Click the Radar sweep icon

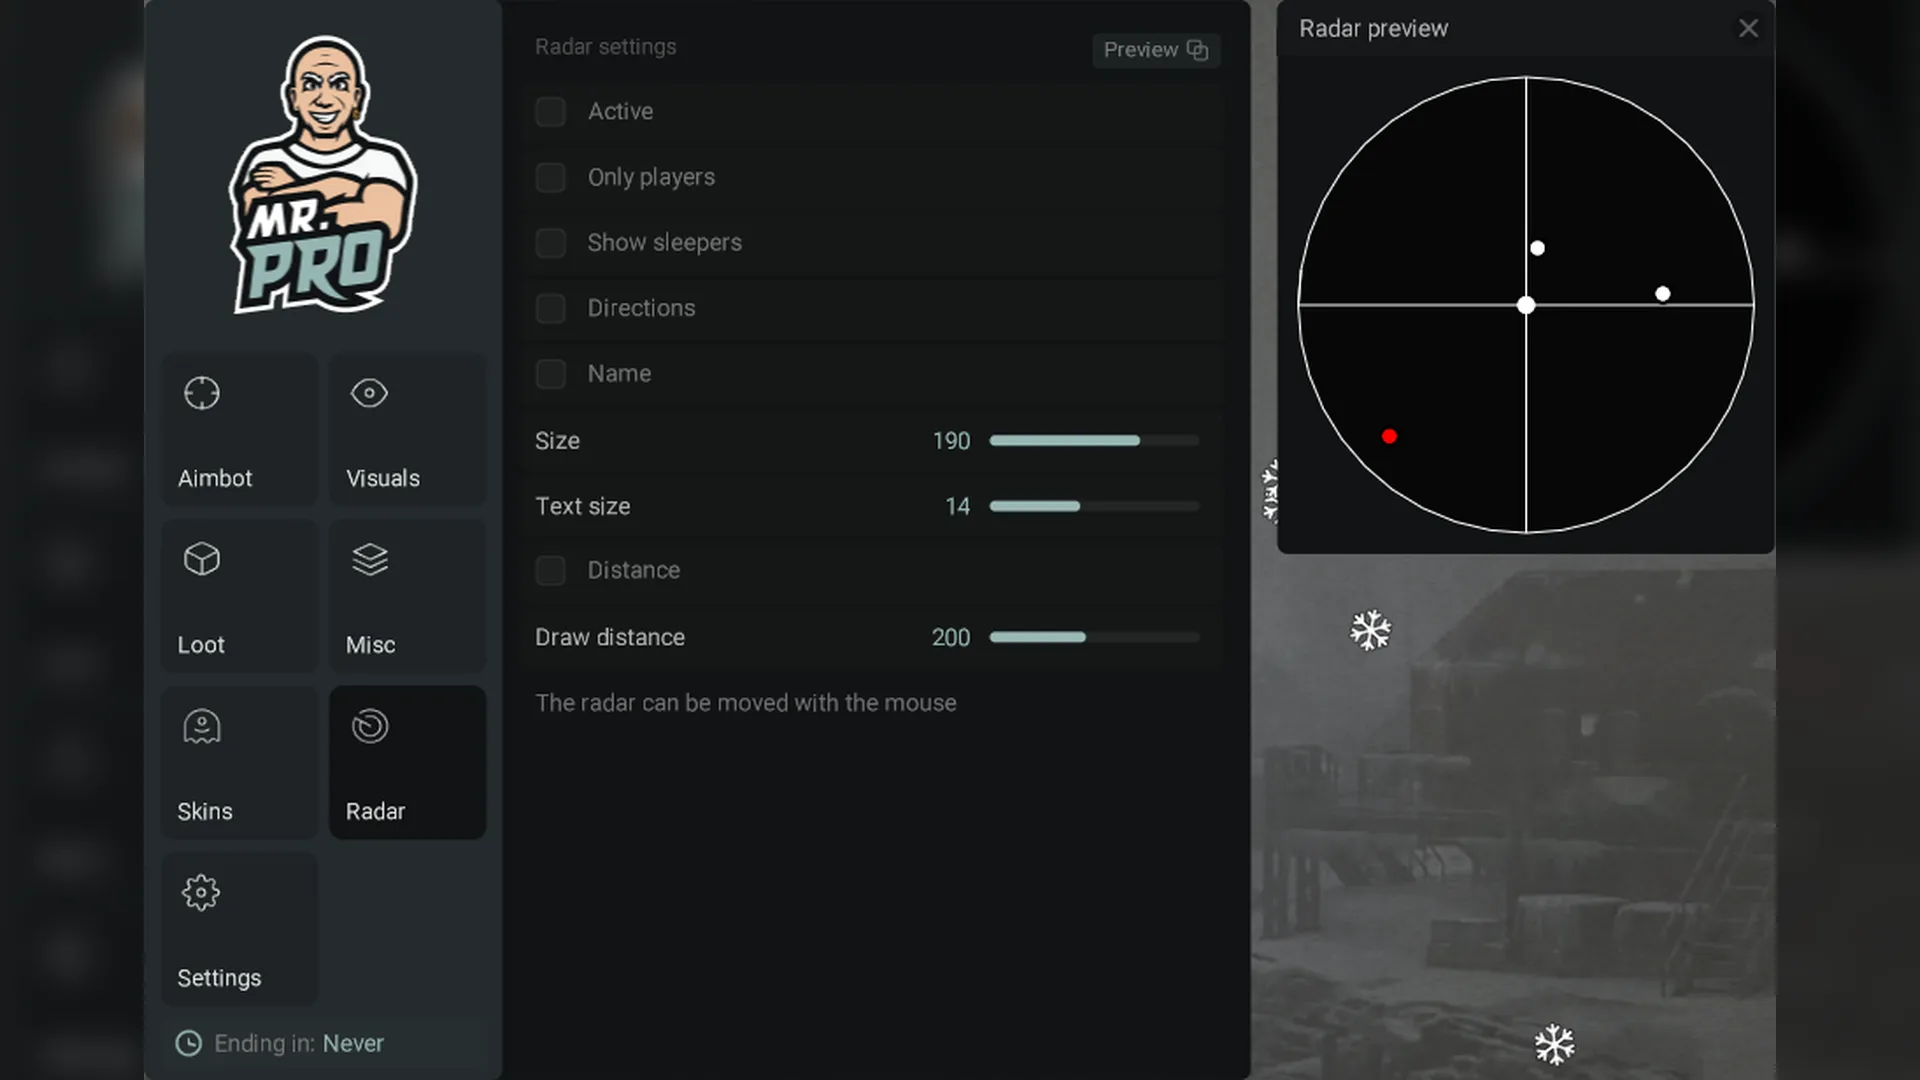click(x=369, y=726)
